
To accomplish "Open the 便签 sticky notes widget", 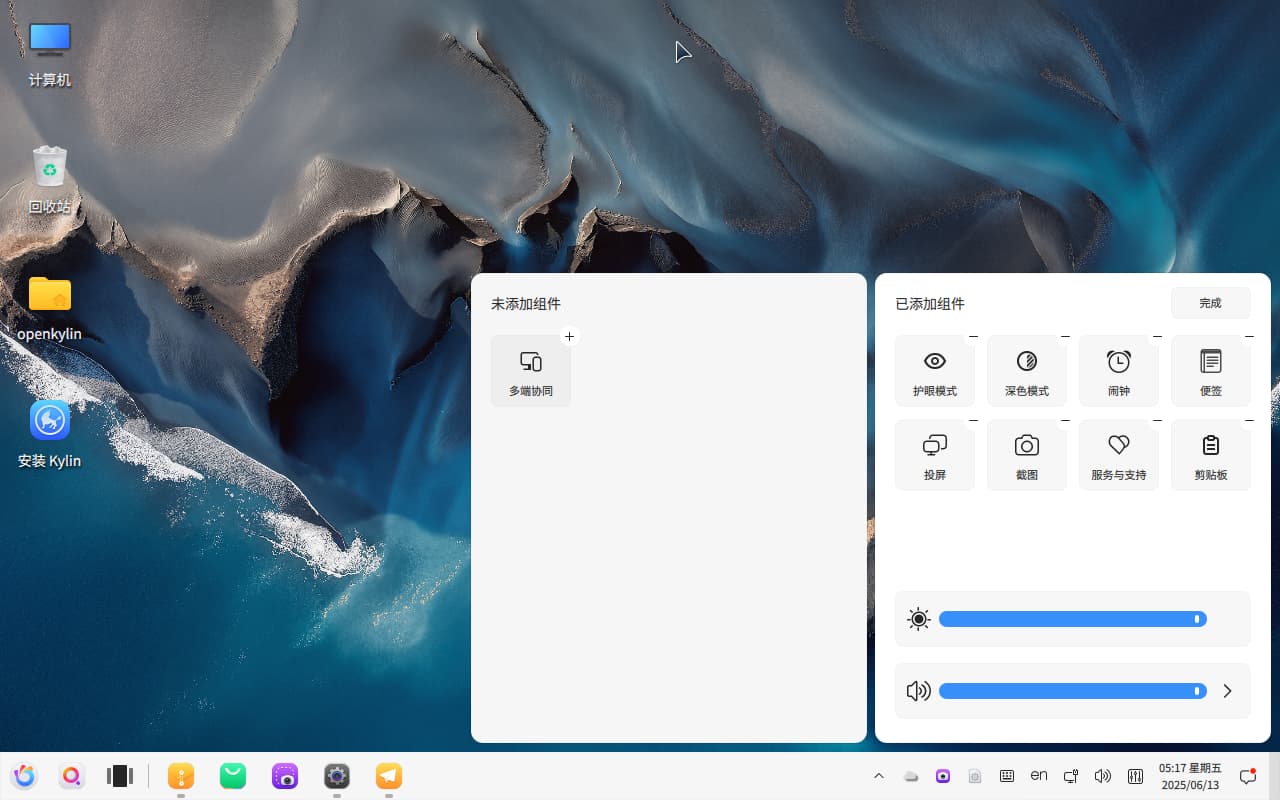I will click(1210, 370).
